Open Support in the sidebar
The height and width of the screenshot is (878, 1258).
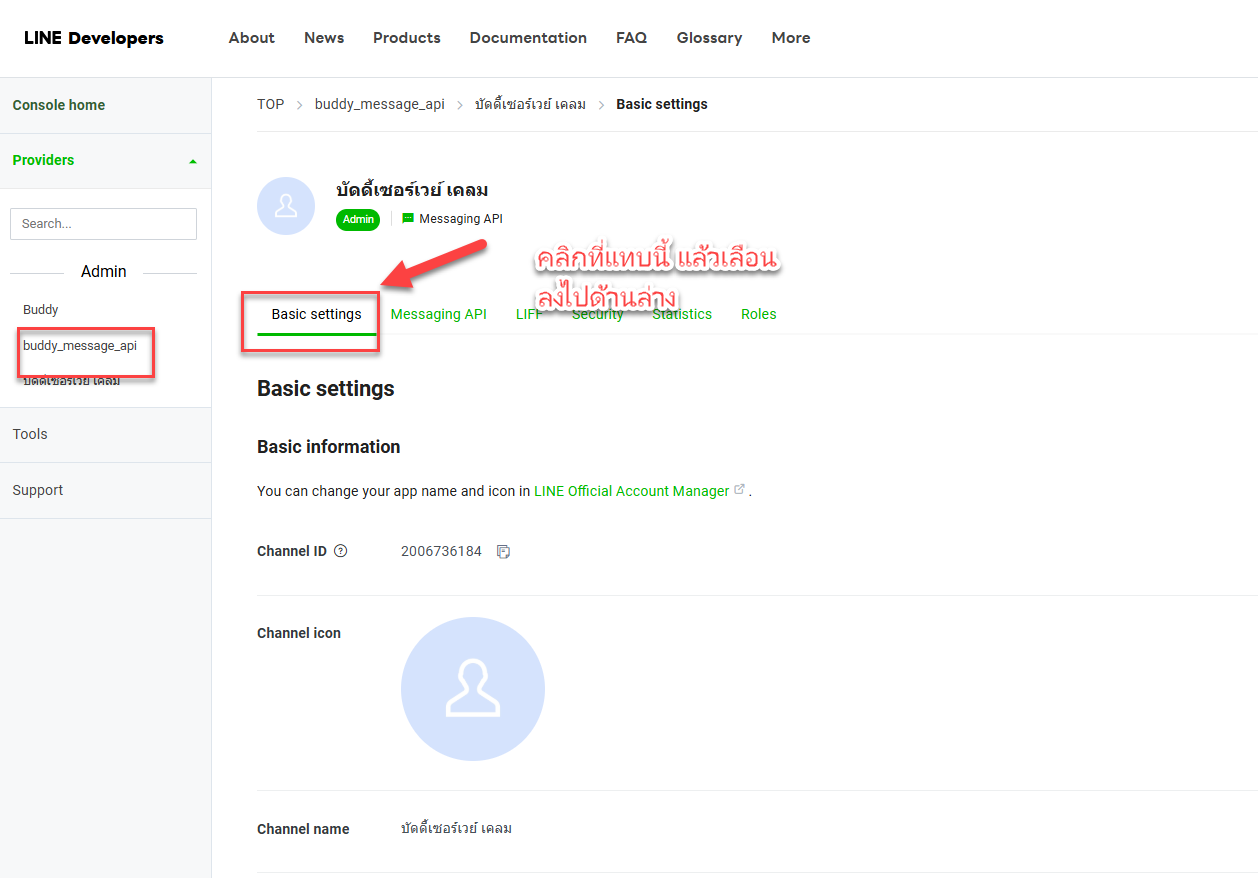(x=38, y=490)
